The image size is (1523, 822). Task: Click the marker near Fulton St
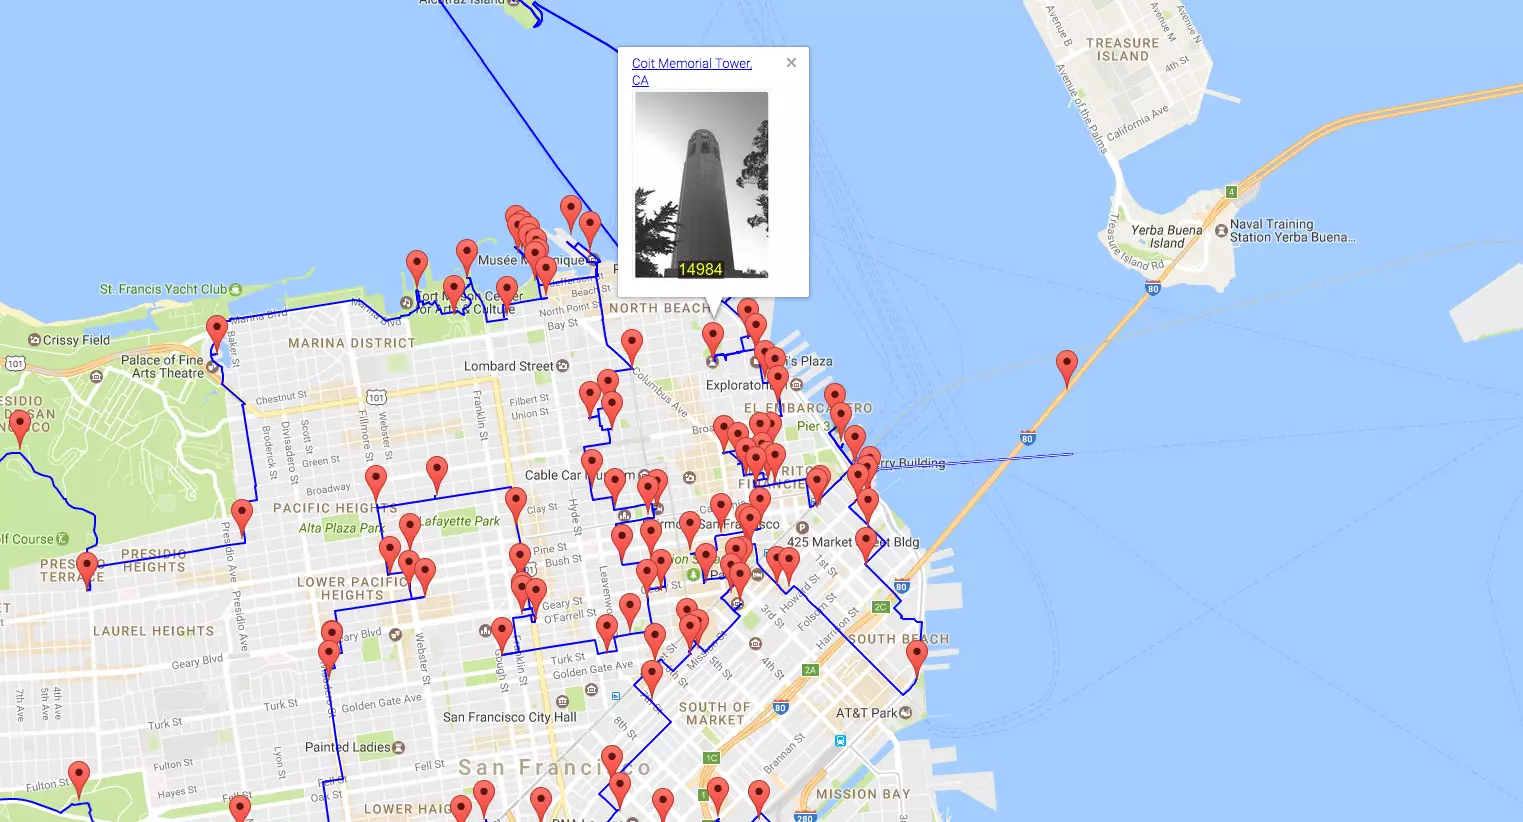(78, 779)
